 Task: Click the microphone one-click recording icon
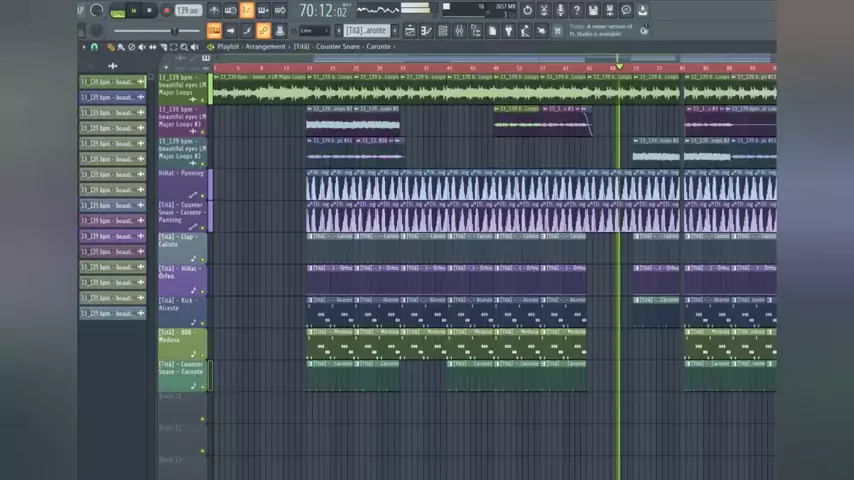(x=560, y=10)
